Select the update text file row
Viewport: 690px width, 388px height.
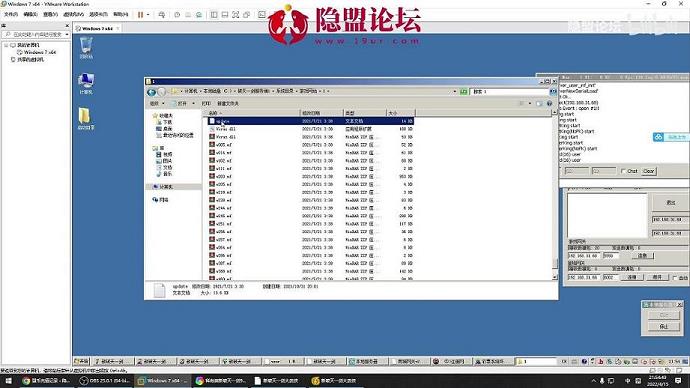311,121
